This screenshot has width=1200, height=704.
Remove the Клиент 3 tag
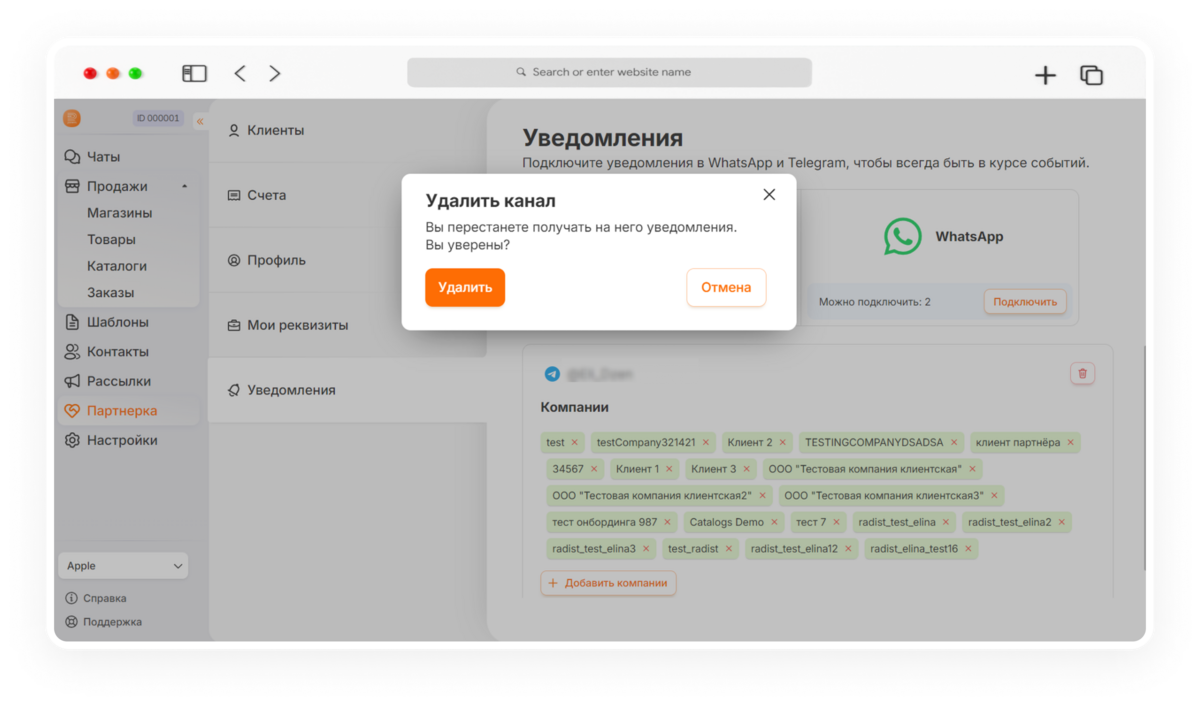click(x=746, y=468)
